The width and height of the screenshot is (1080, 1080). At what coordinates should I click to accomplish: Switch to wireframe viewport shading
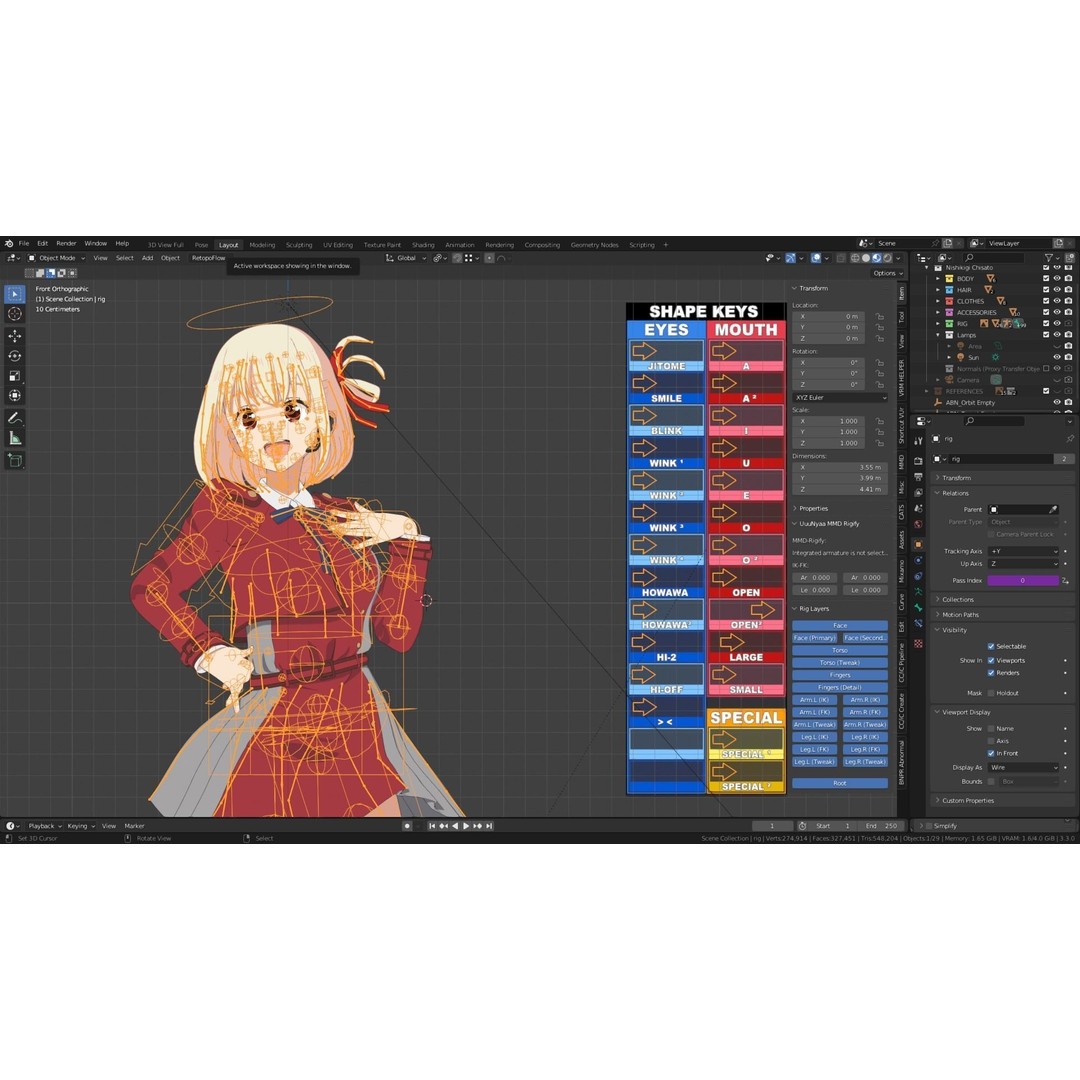tap(855, 258)
